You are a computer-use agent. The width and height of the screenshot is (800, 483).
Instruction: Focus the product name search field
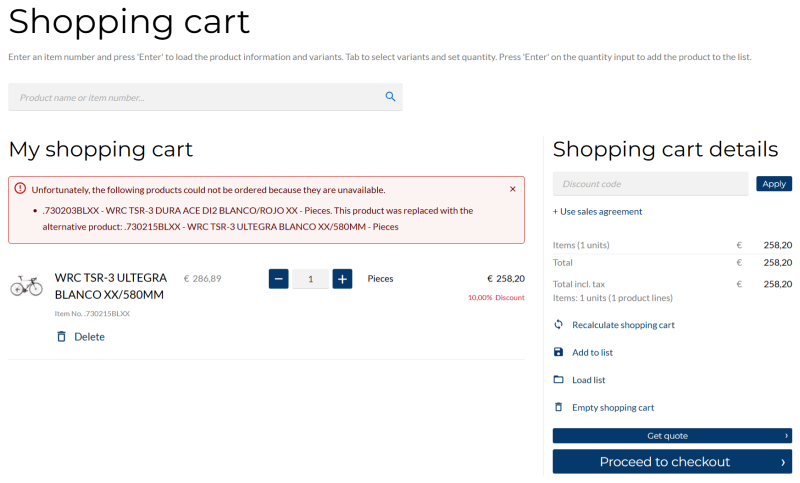[195, 97]
